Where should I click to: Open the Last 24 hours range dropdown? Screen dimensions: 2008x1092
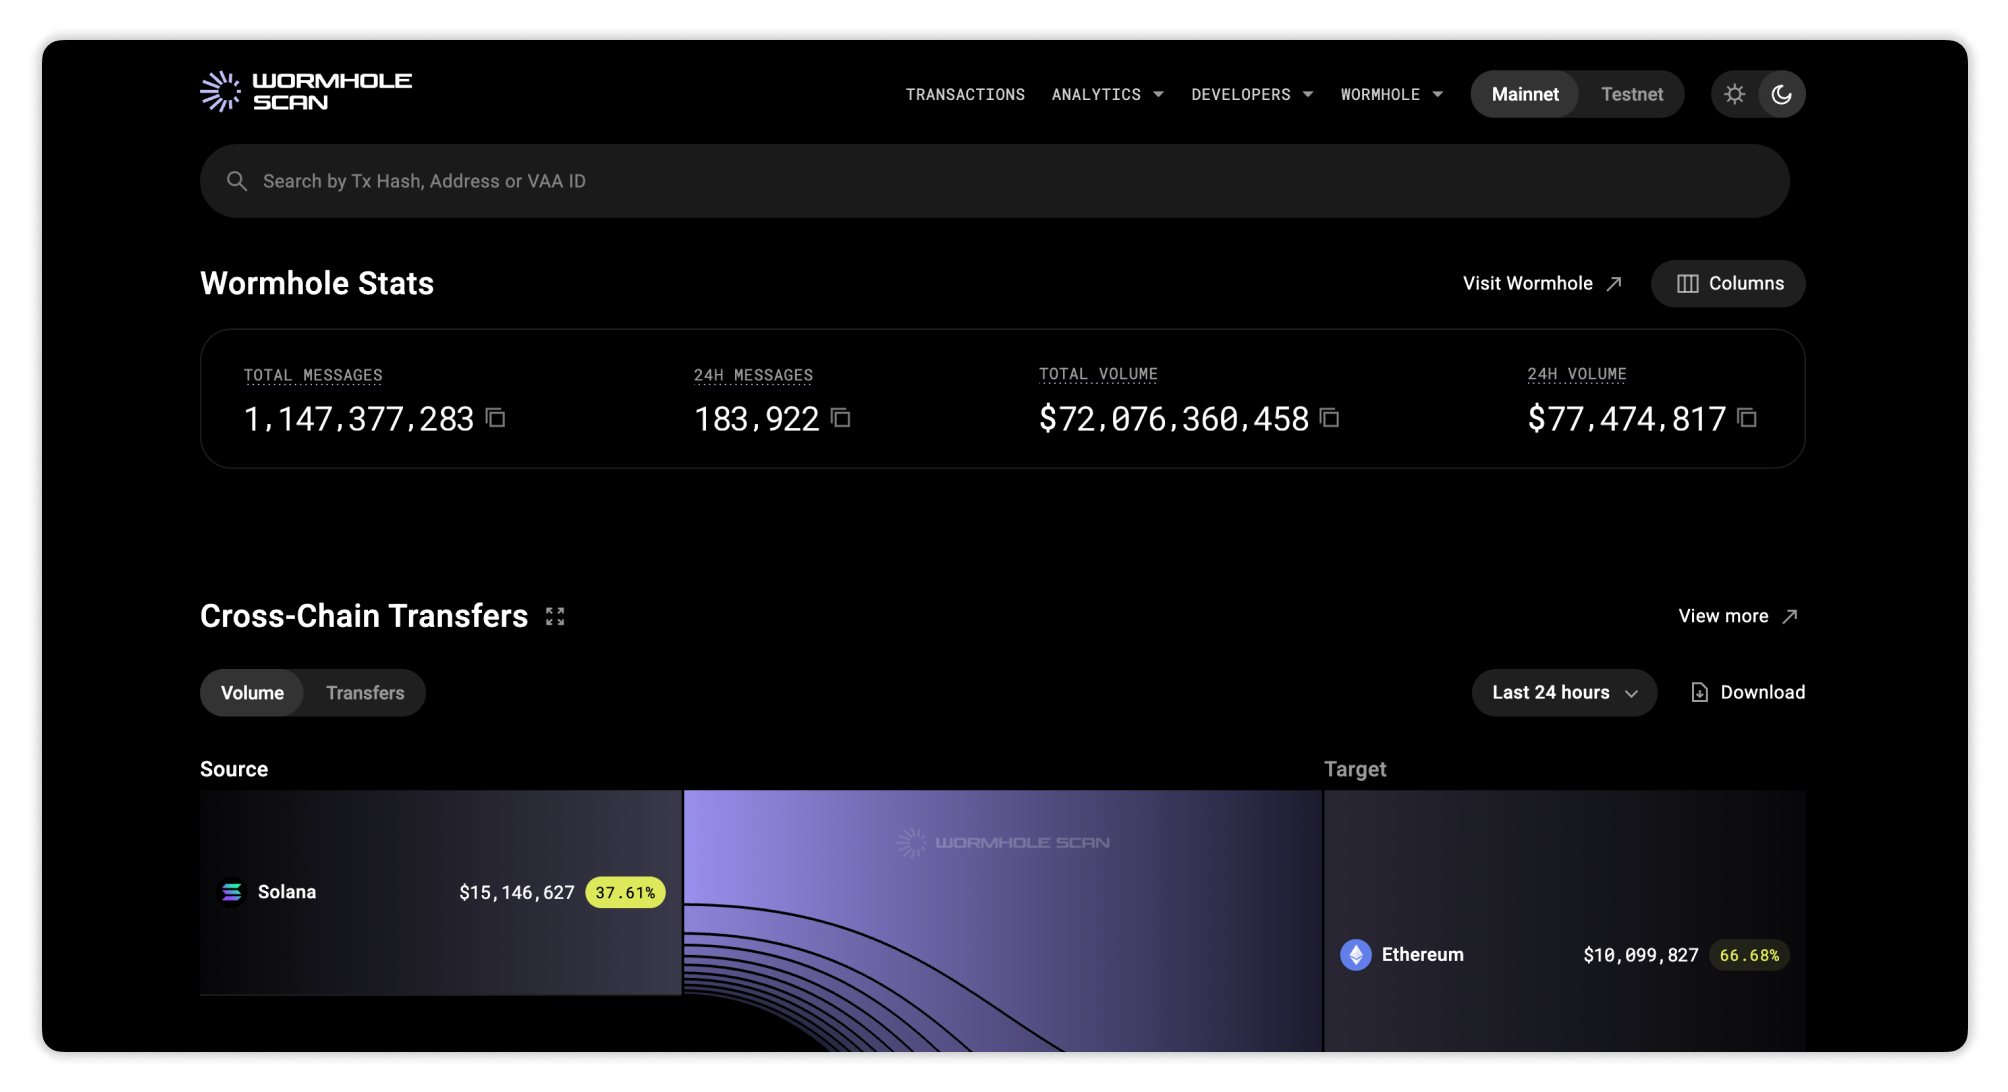tap(1563, 693)
